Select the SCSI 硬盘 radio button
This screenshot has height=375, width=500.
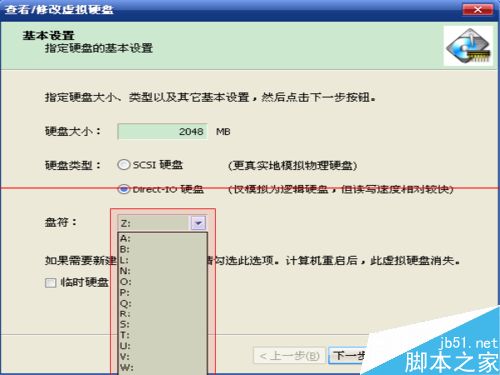pyautogui.click(x=124, y=165)
